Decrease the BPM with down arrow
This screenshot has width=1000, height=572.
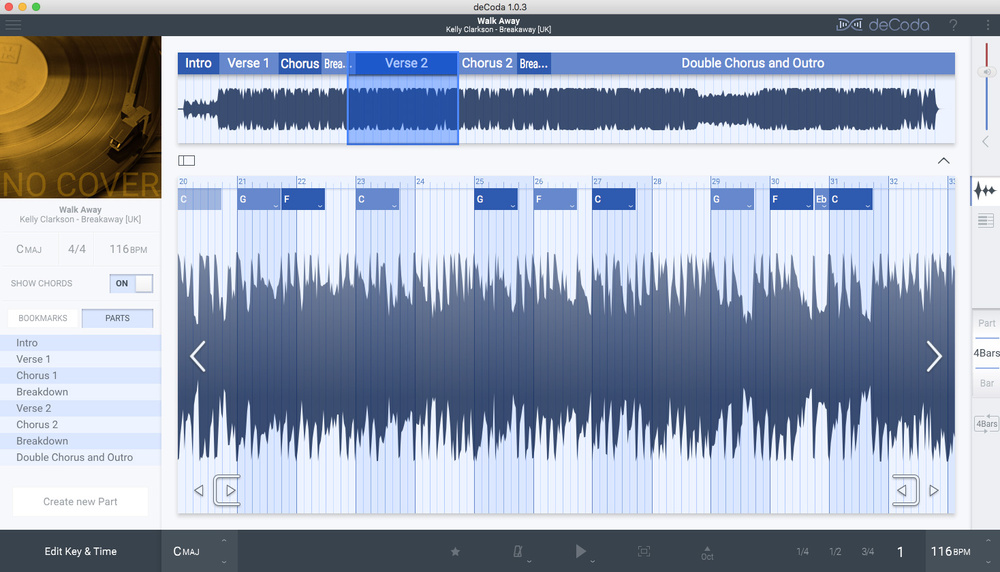click(988, 562)
